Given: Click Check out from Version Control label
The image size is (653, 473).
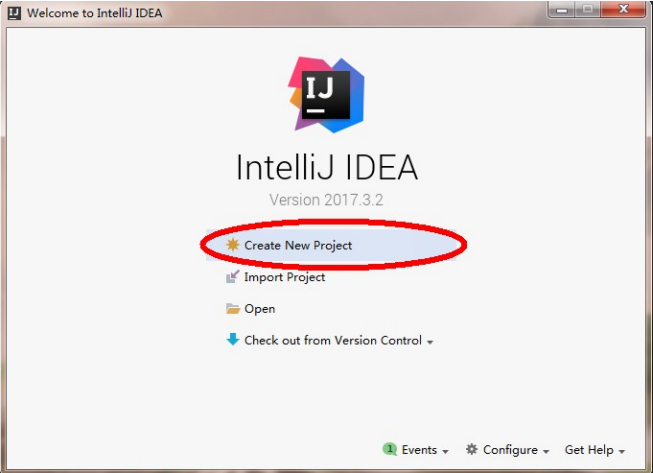Looking at the screenshot, I should click(x=333, y=340).
